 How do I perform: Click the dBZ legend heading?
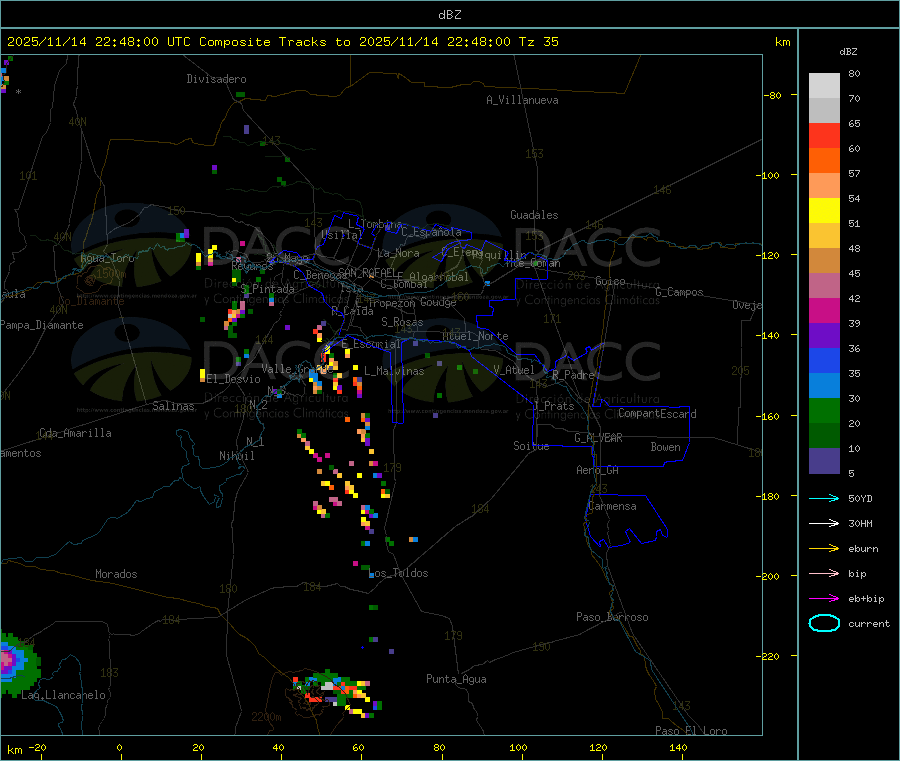[848, 51]
